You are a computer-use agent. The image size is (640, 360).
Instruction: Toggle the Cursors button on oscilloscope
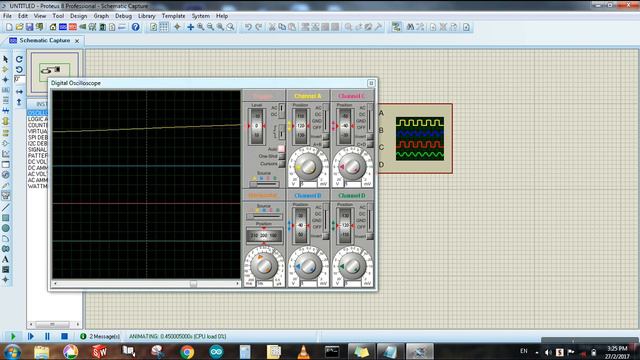(x=281, y=164)
